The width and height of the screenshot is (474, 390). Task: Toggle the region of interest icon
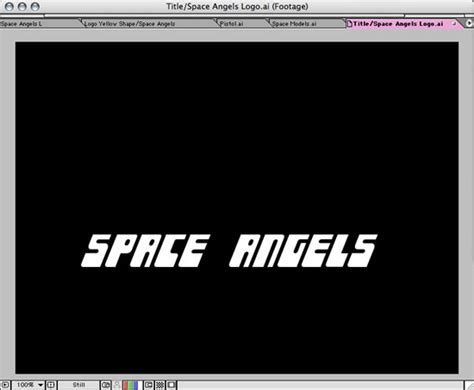(x=149, y=385)
